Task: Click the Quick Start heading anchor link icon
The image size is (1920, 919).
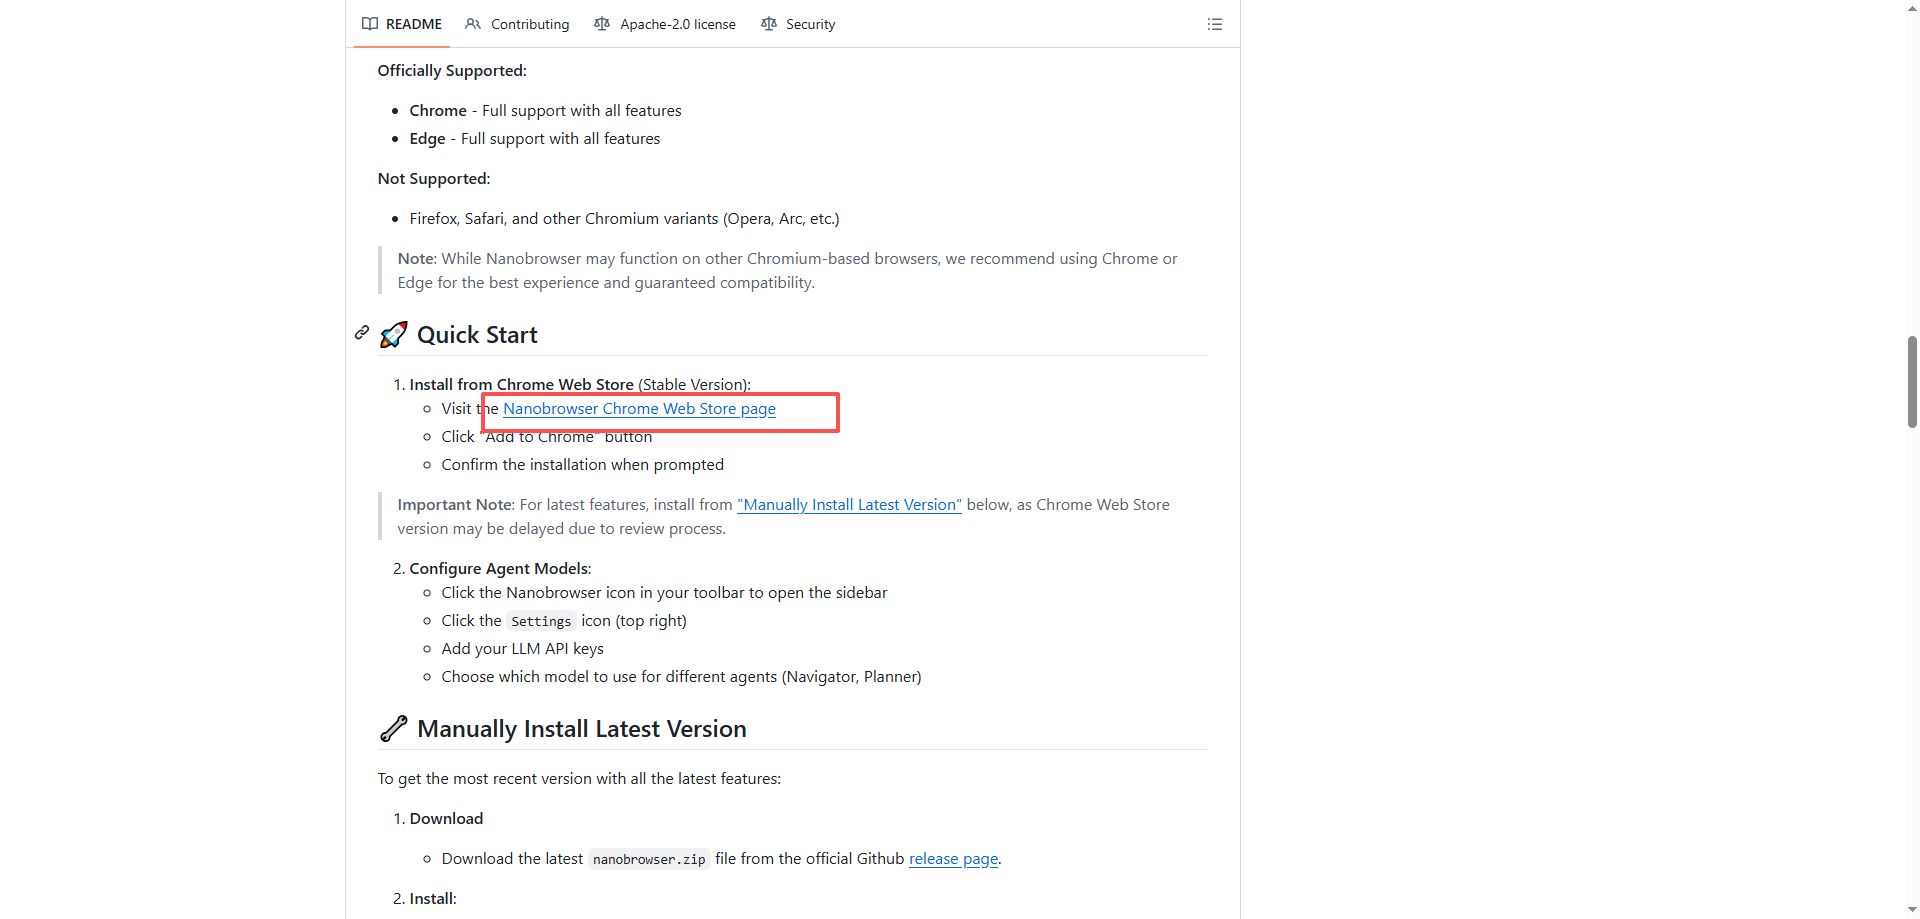Action: pyautogui.click(x=362, y=332)
